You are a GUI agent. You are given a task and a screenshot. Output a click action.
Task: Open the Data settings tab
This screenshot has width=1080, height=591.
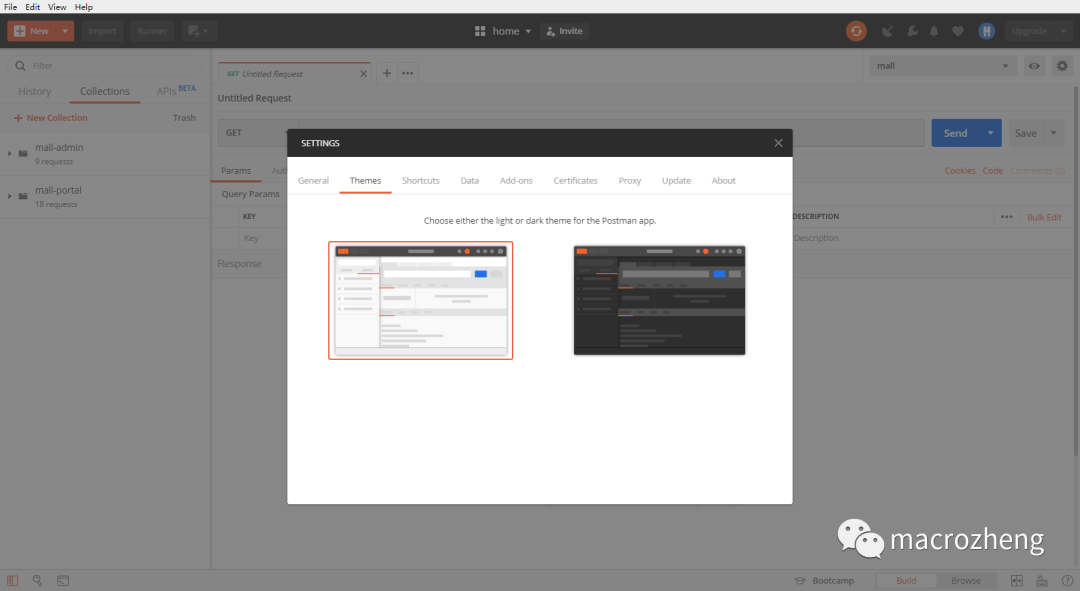click(x=470, y=180)
